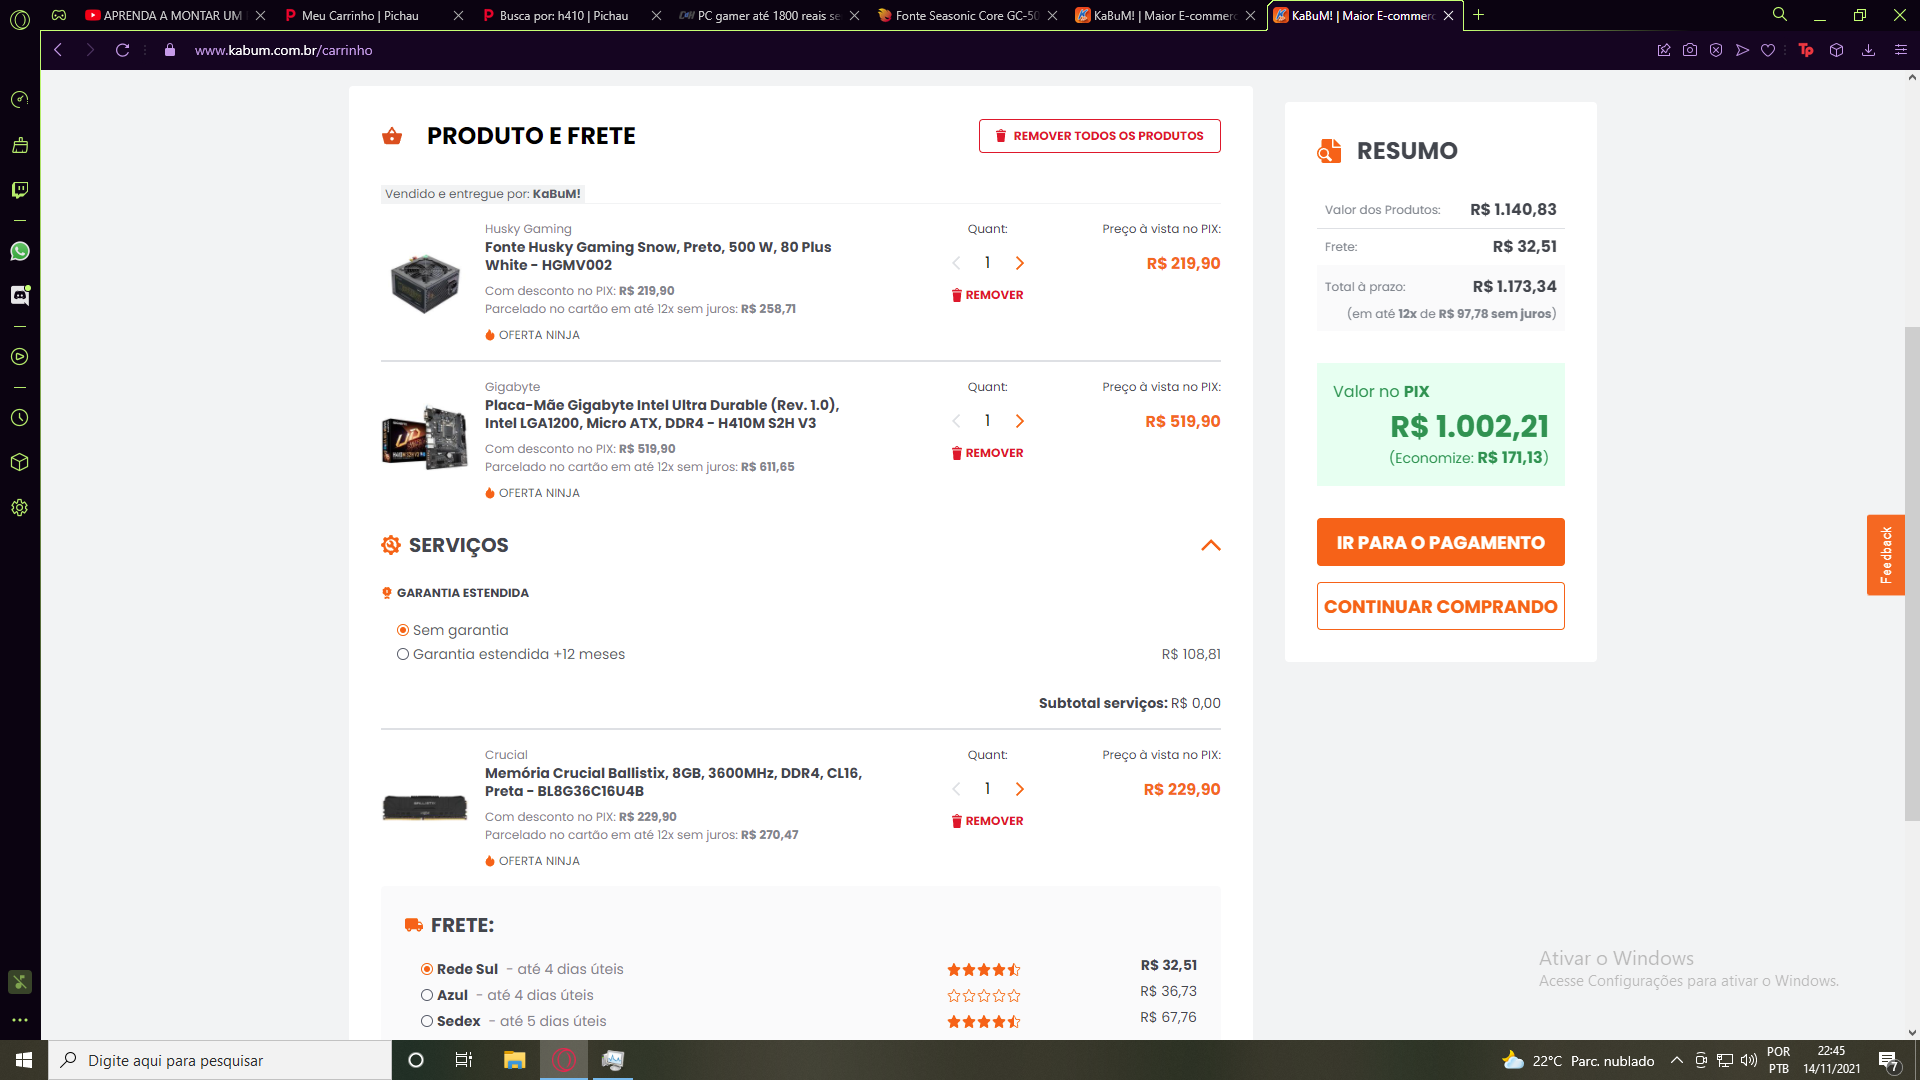The image size is (1920, 1080).
Task: Open Windows Start menu
Action: coord(24,1060)
